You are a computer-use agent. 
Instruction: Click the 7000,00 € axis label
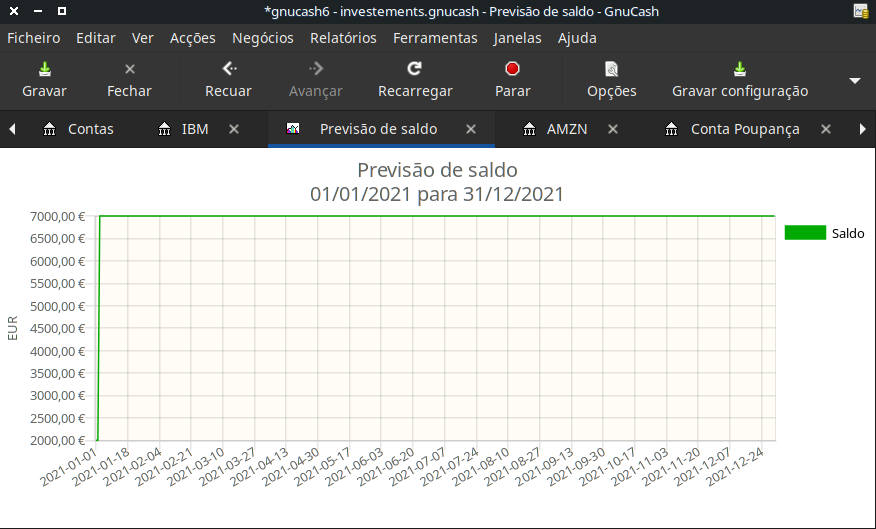(57, 217)
